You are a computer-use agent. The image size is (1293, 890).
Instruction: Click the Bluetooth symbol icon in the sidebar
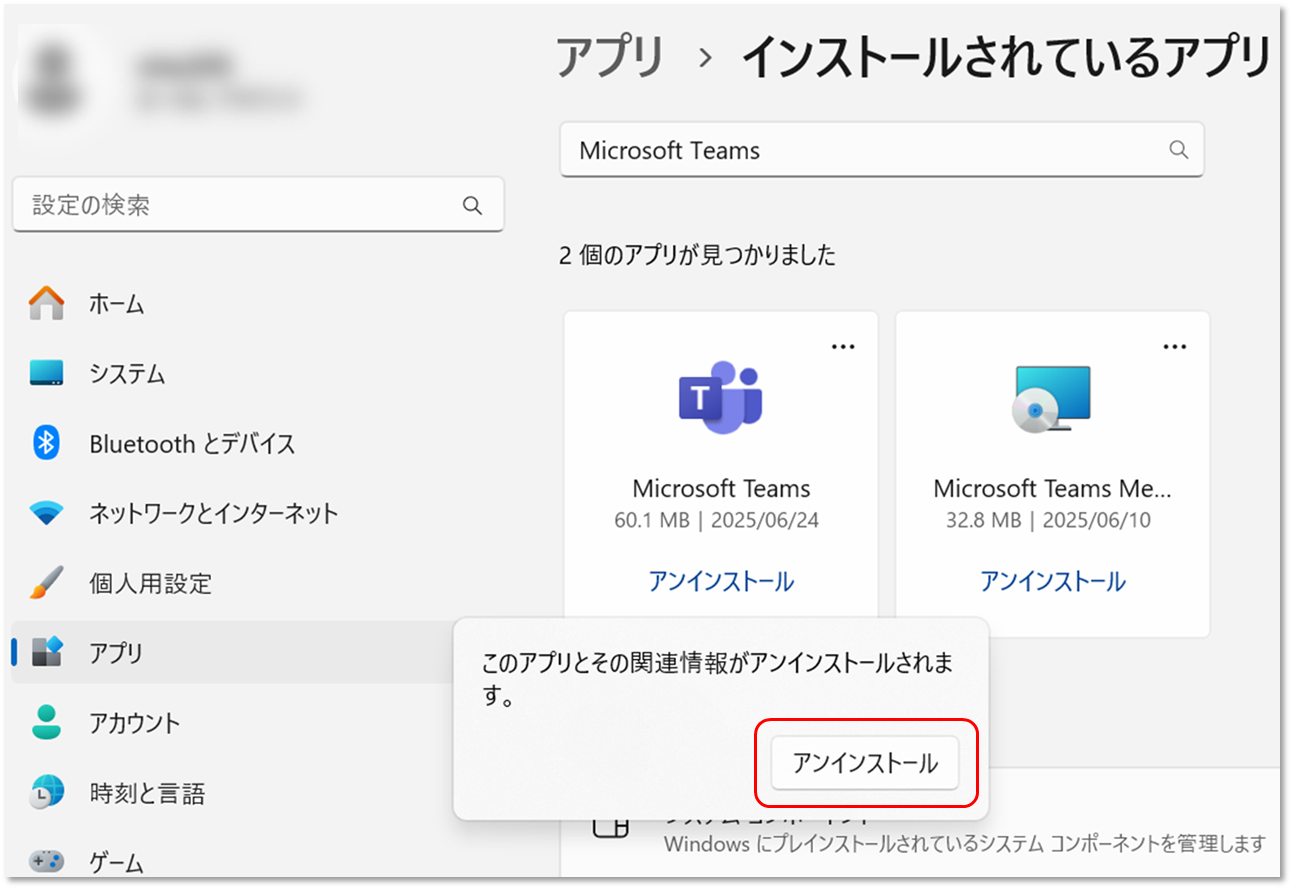coord(46,443)
